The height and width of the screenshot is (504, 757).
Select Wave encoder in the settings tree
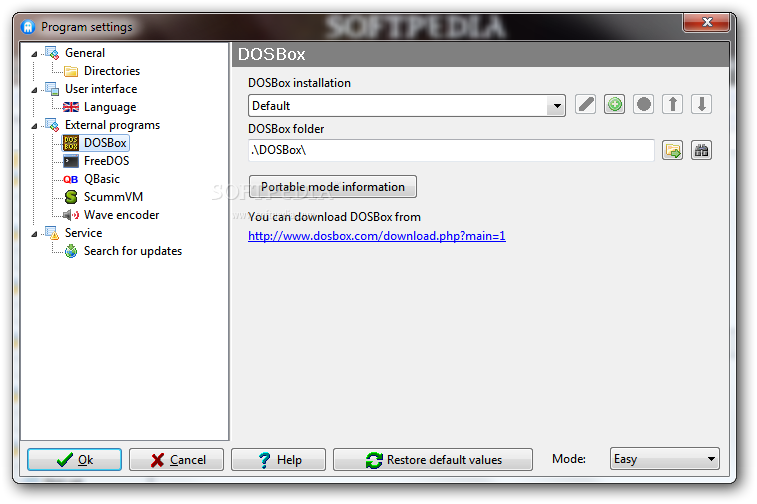tap(122, 215)
